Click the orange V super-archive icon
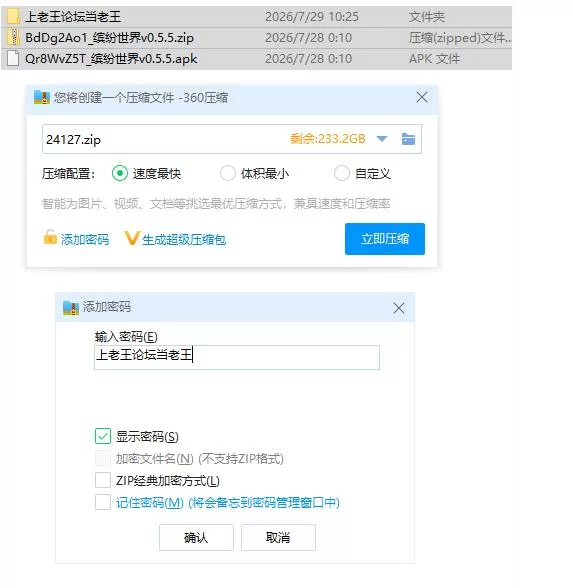 [x=132, y=238]
